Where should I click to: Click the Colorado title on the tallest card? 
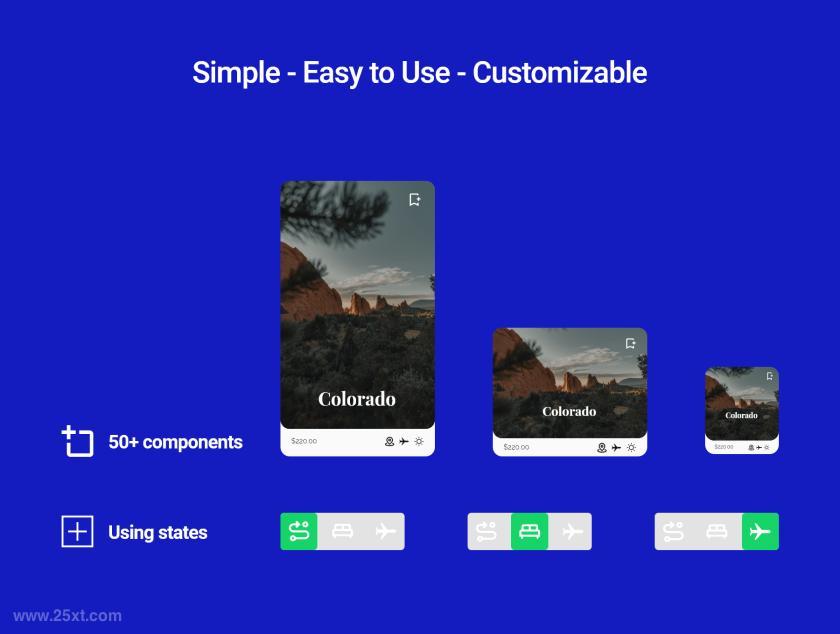point(357,399)
